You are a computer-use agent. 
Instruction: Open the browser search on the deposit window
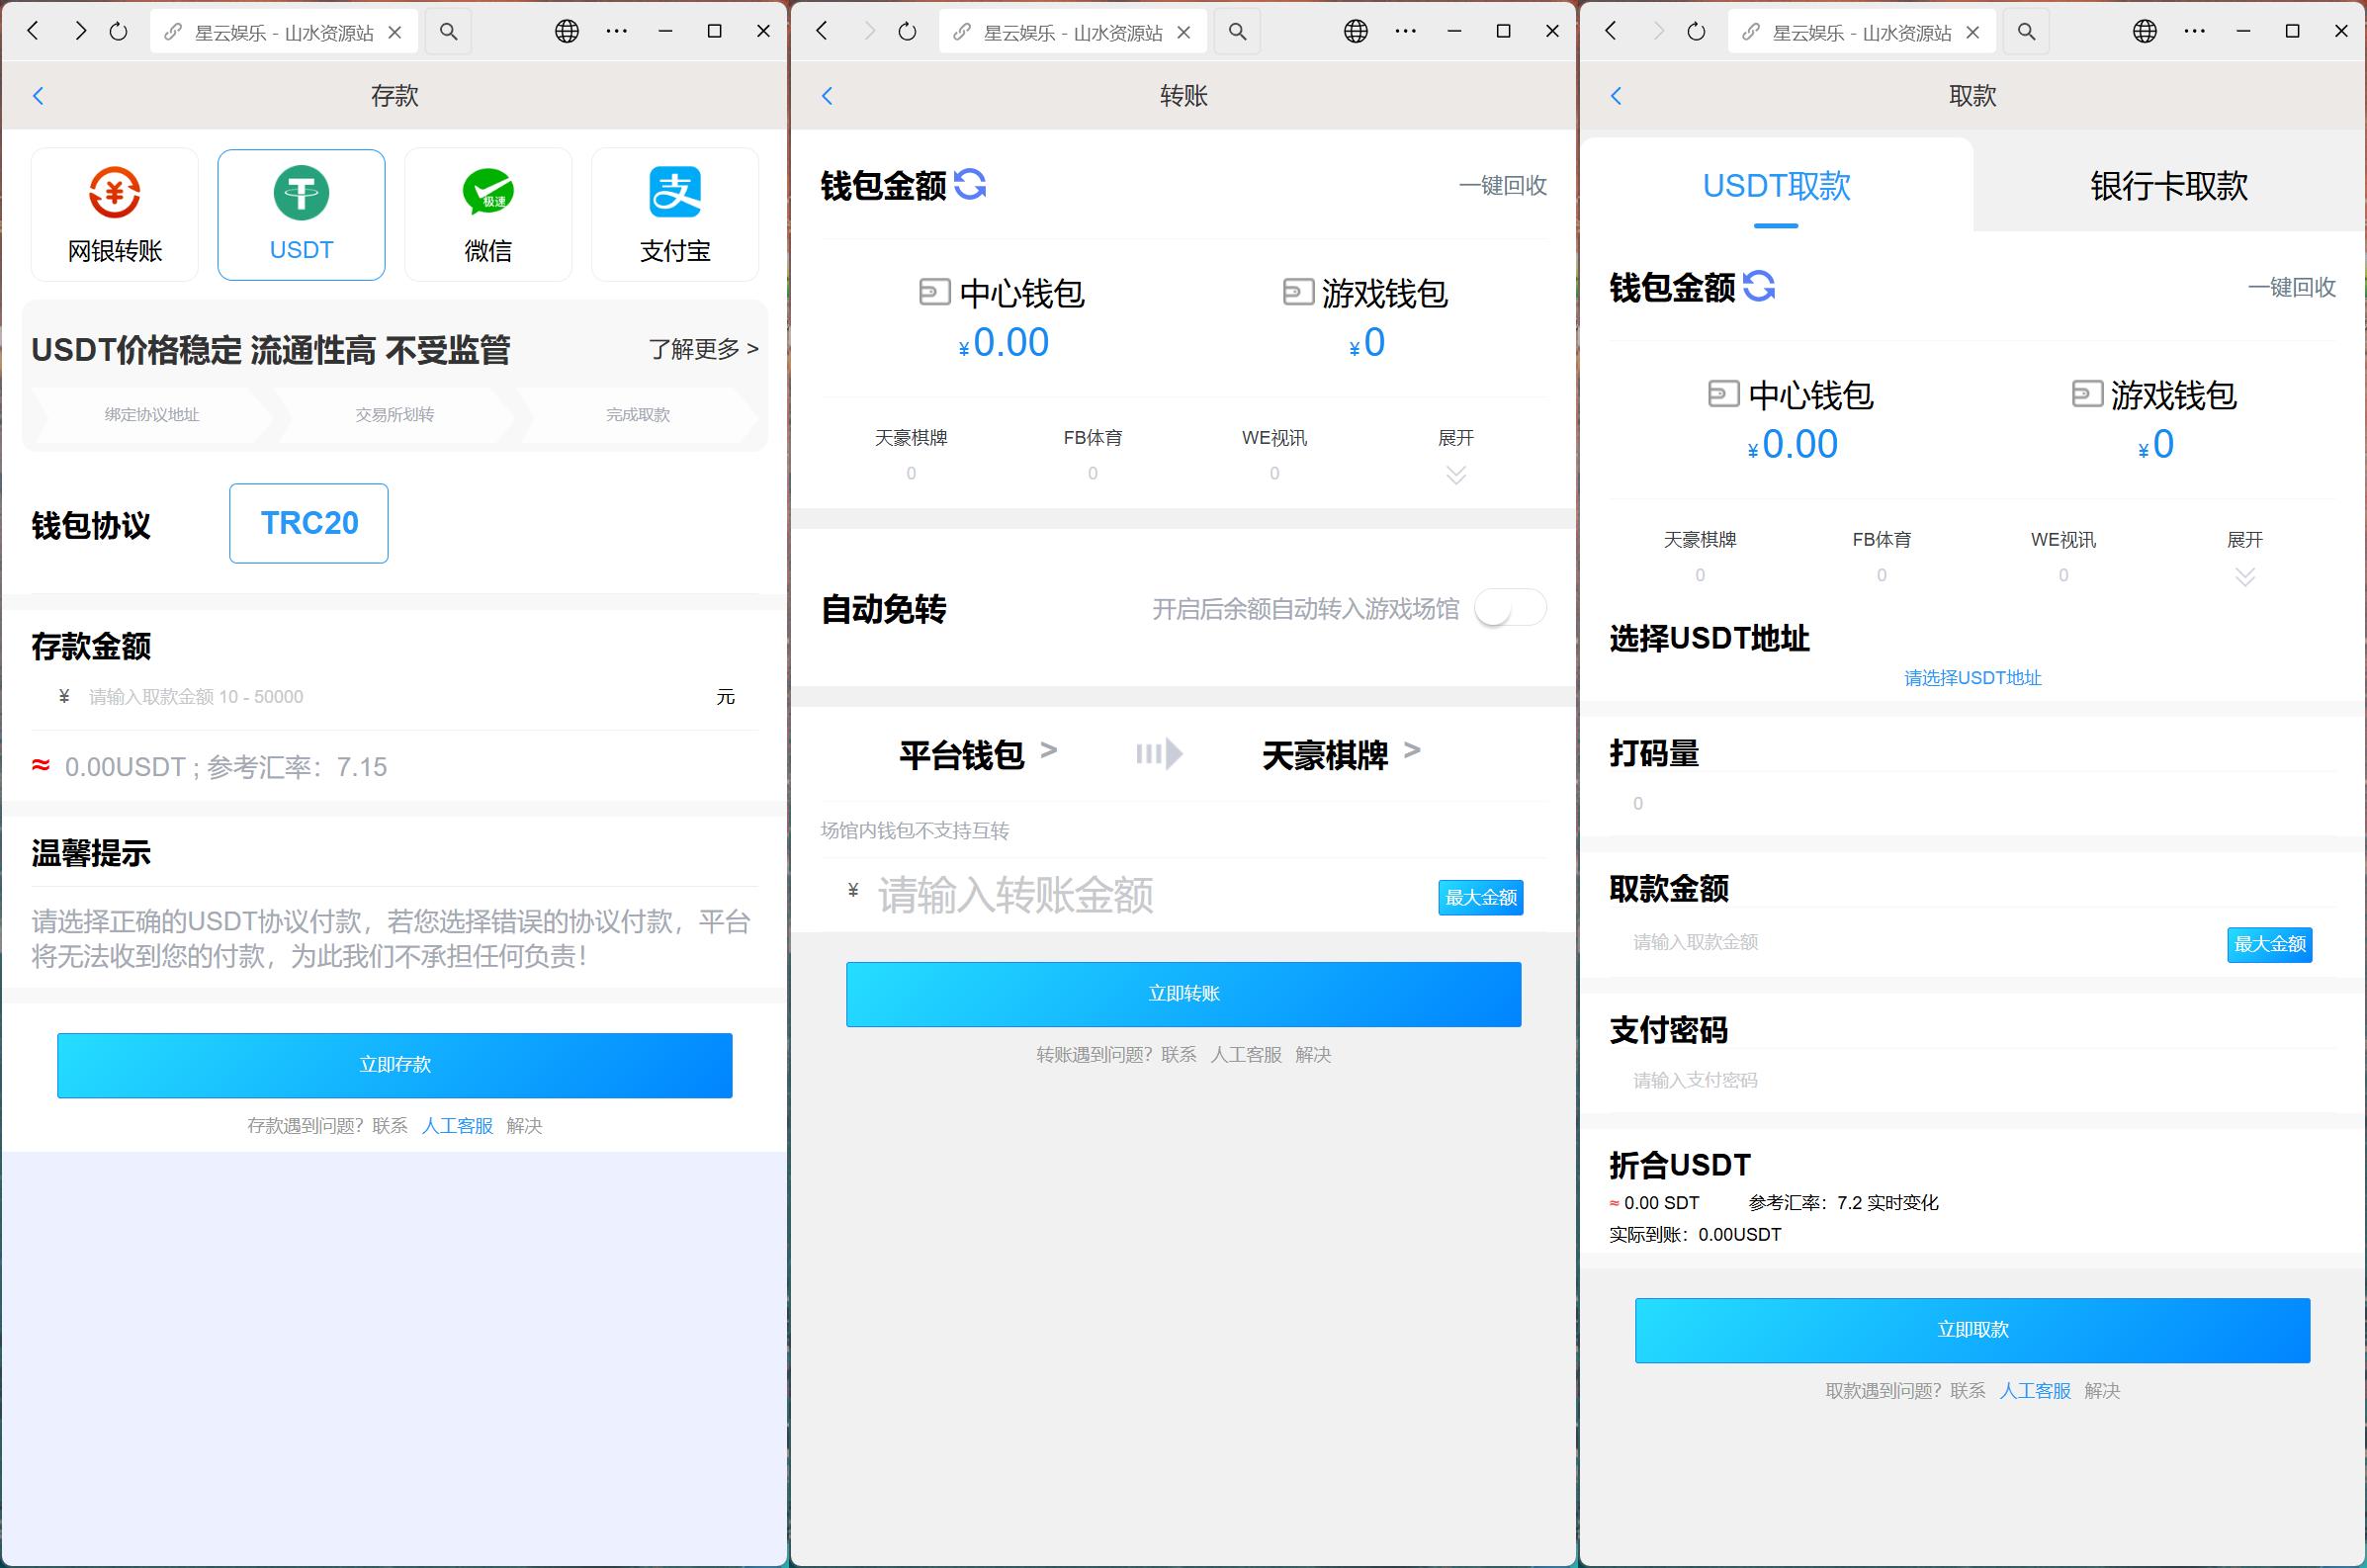(x=447, y=31)
